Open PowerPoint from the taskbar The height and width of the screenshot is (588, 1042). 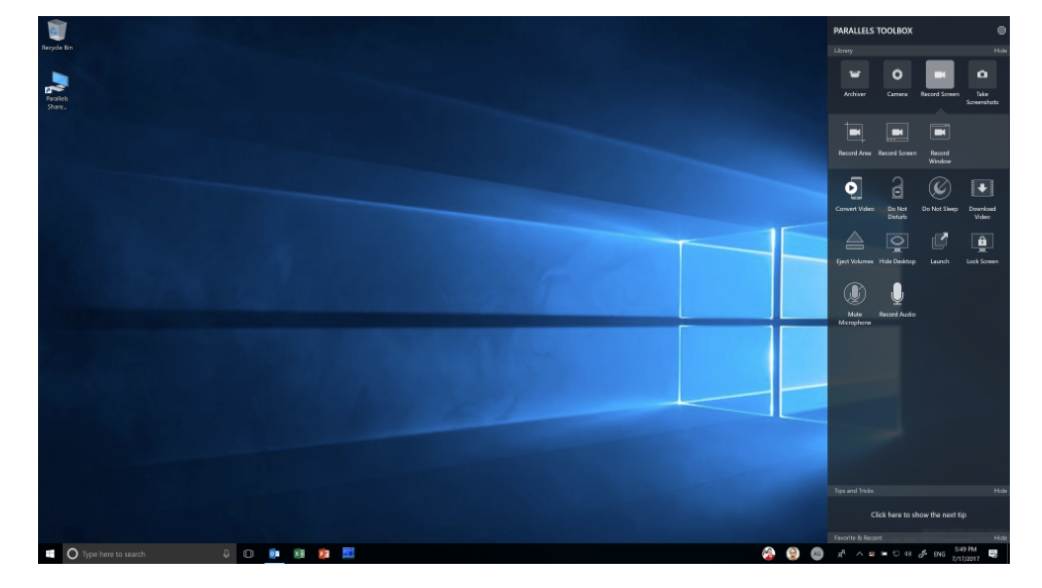[324, 553]
